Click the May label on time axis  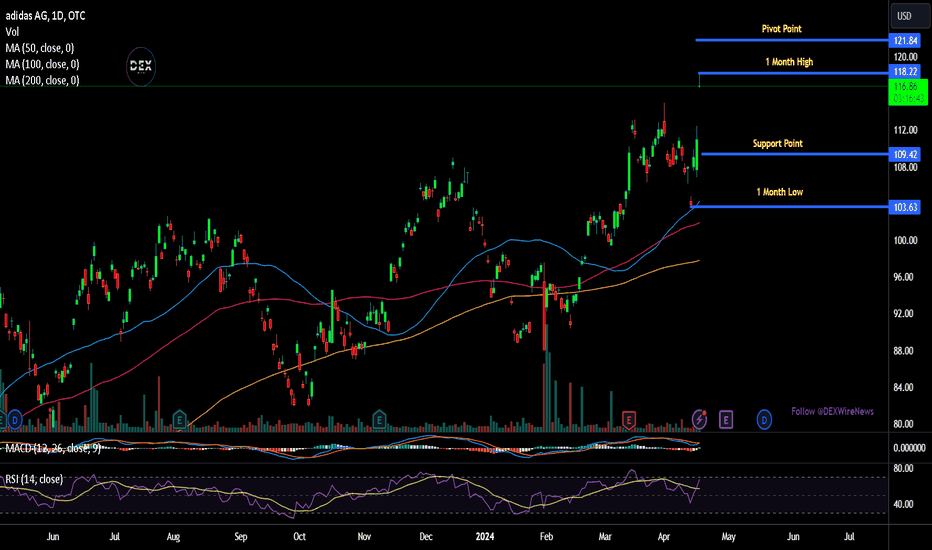(x=729, y=536)
